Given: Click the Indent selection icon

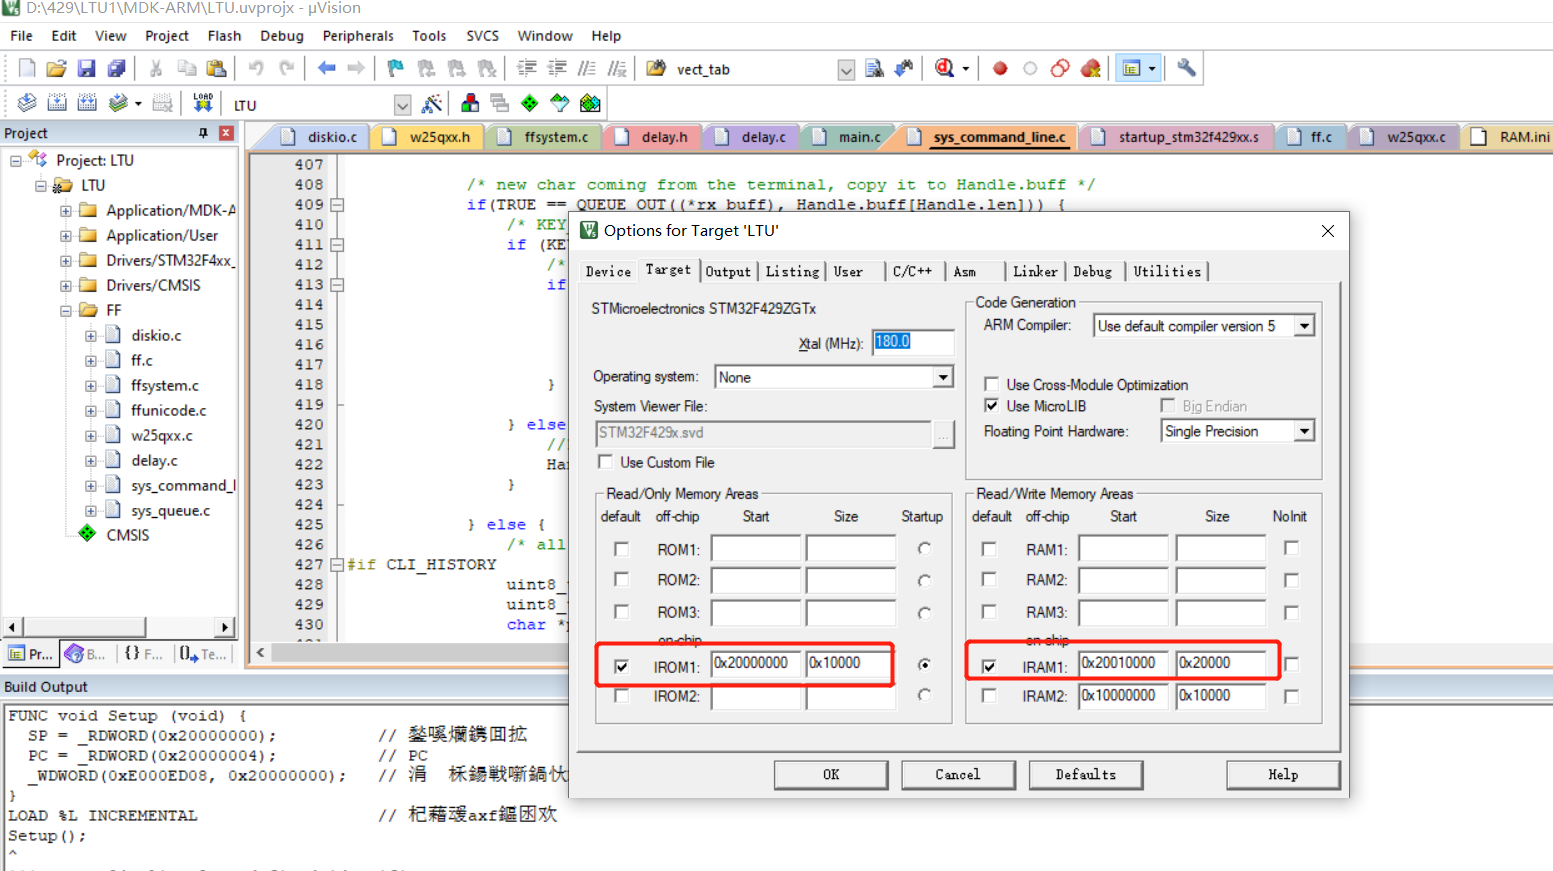Looking at the screenshot, I should [x=527, y=68].
